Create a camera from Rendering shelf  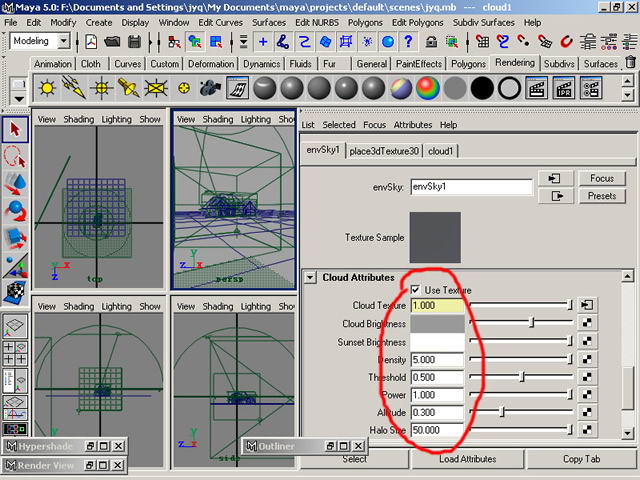click(x=210, y=88)
